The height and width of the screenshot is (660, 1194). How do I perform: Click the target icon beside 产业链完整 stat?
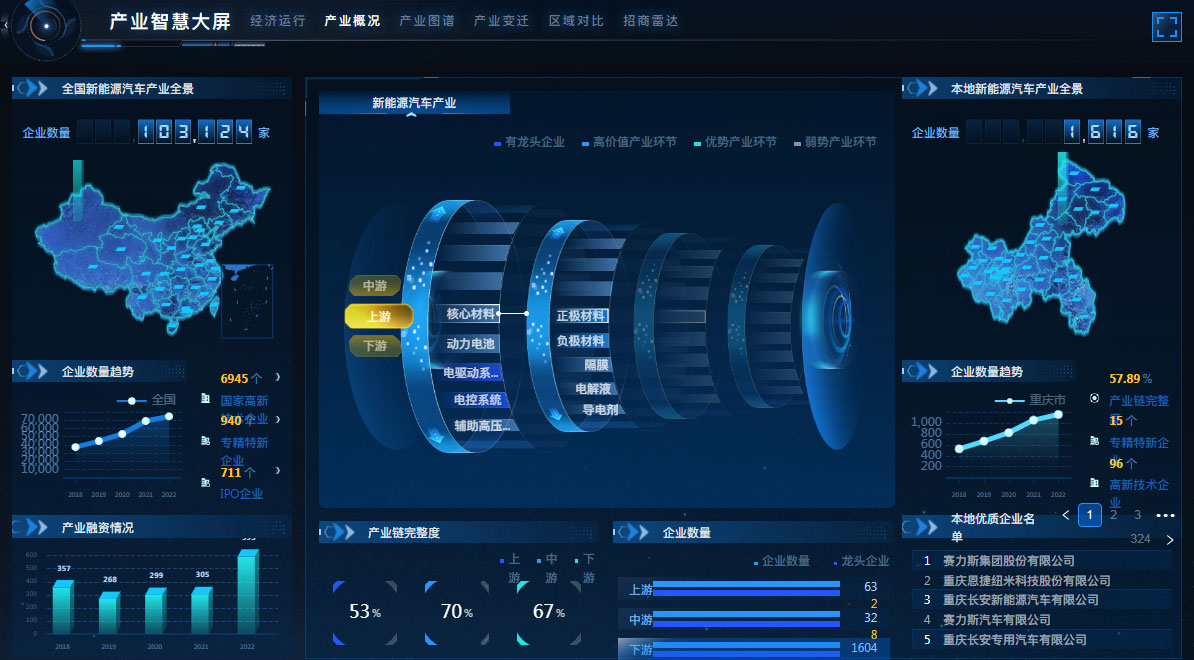pos(1094,398)
